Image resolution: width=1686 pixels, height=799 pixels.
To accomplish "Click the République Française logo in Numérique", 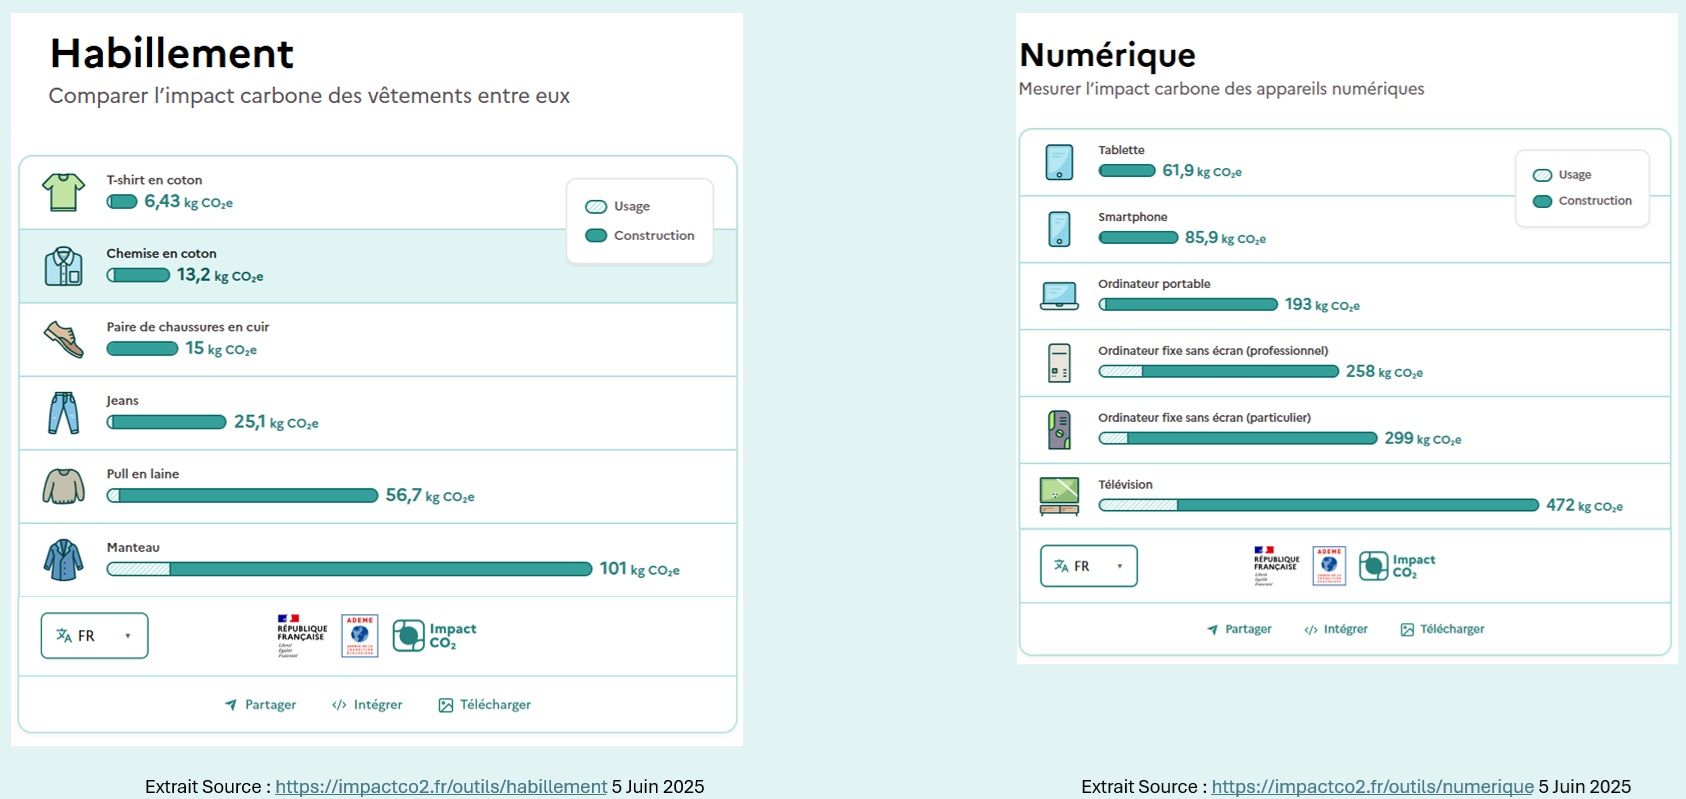I will (1277, 566).
